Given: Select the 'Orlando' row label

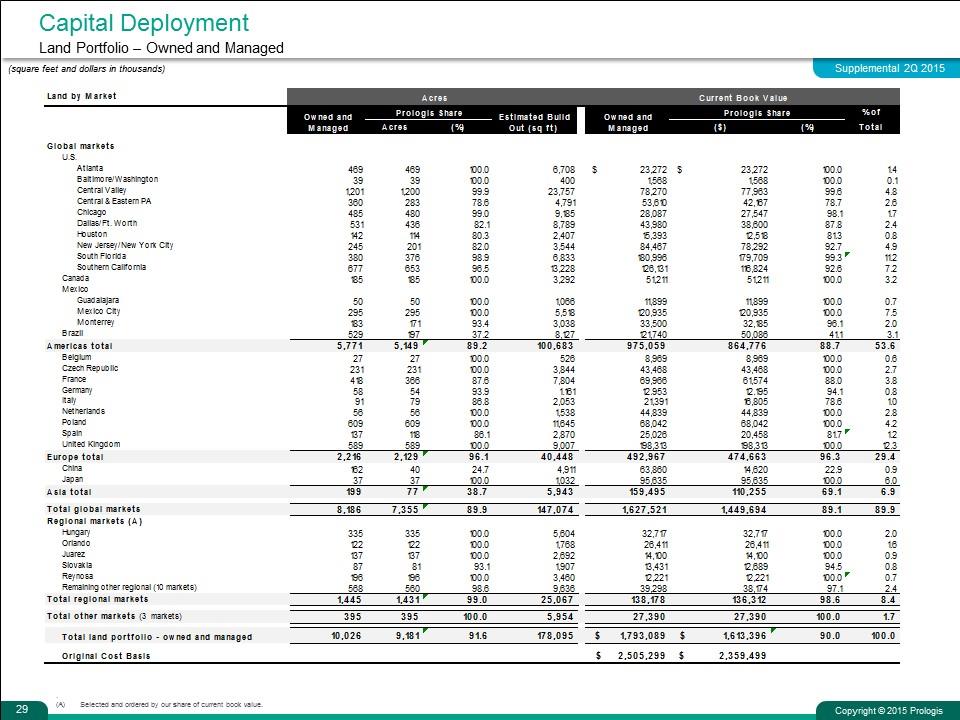Looking at the screenshot, I should coord(76,543).
